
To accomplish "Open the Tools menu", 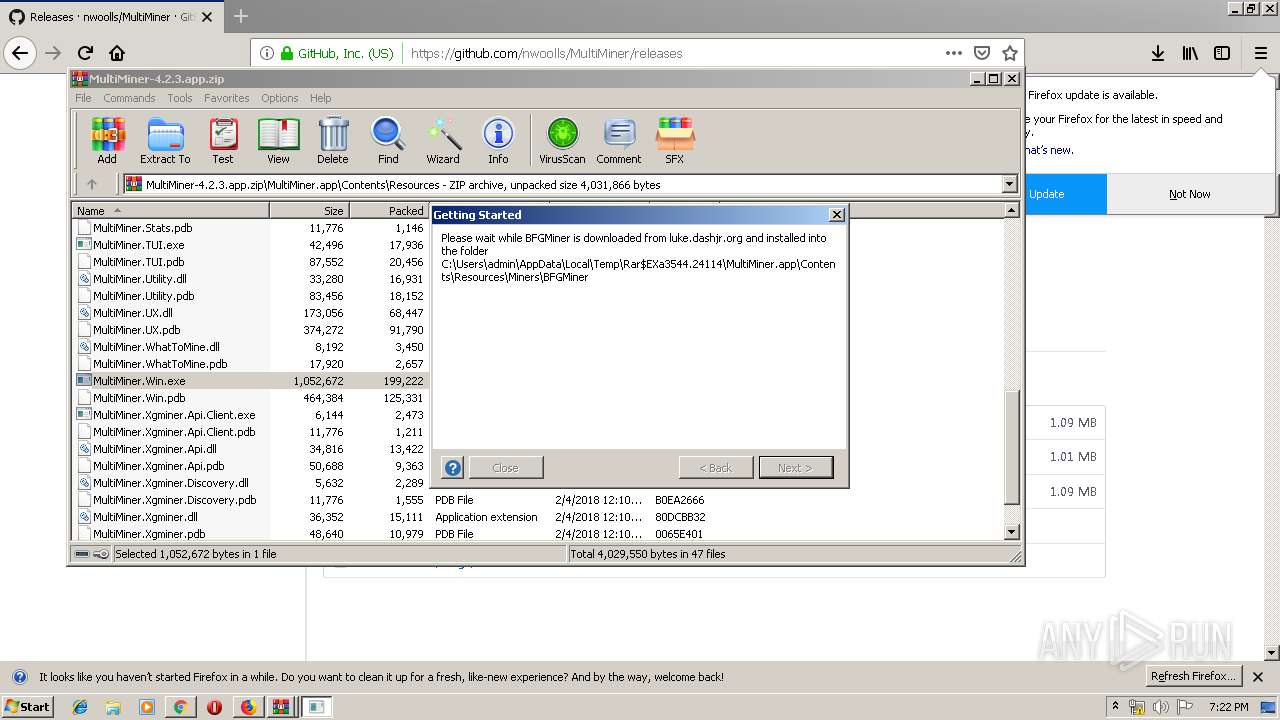I will (x=180, y=98).
